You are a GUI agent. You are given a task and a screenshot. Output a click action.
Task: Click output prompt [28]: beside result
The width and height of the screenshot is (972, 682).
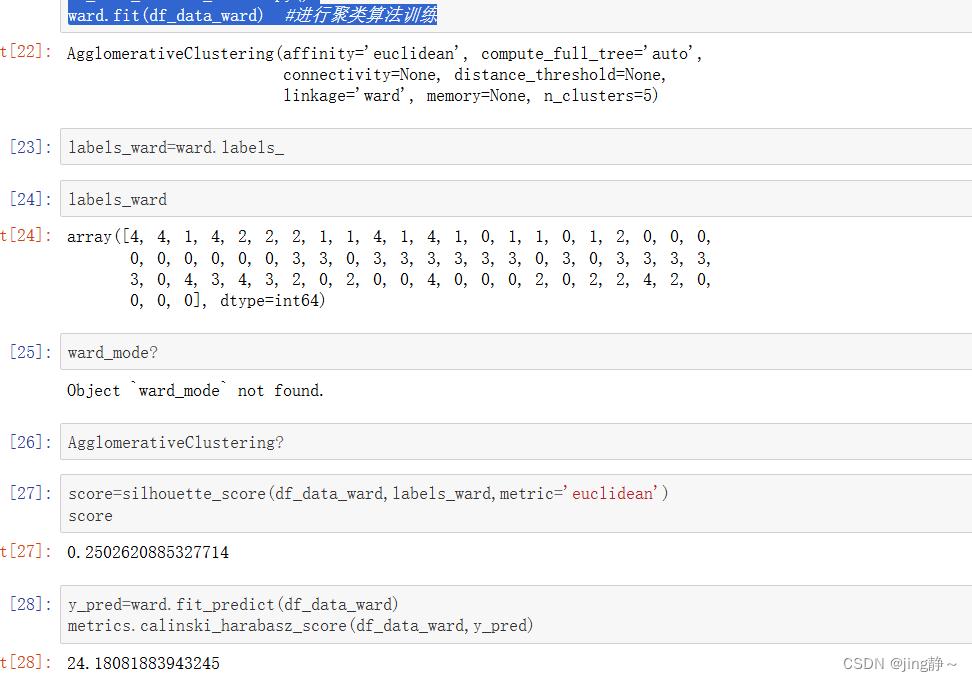[x=26, y=662]
